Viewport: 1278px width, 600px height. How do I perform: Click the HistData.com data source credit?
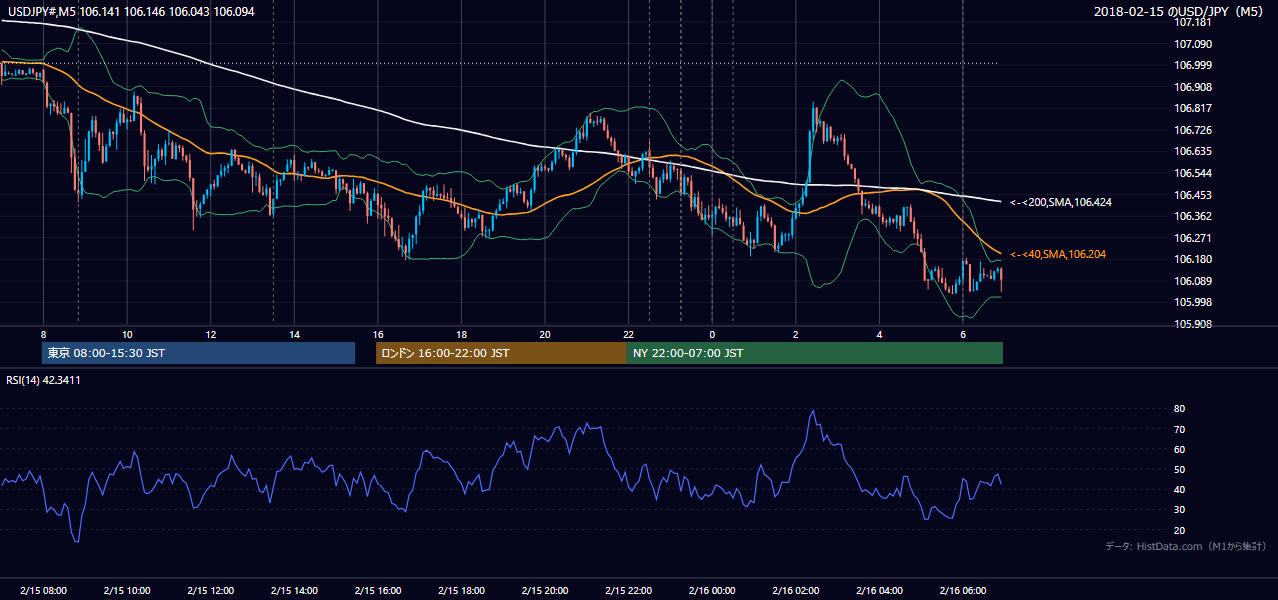coord(1186,546)
